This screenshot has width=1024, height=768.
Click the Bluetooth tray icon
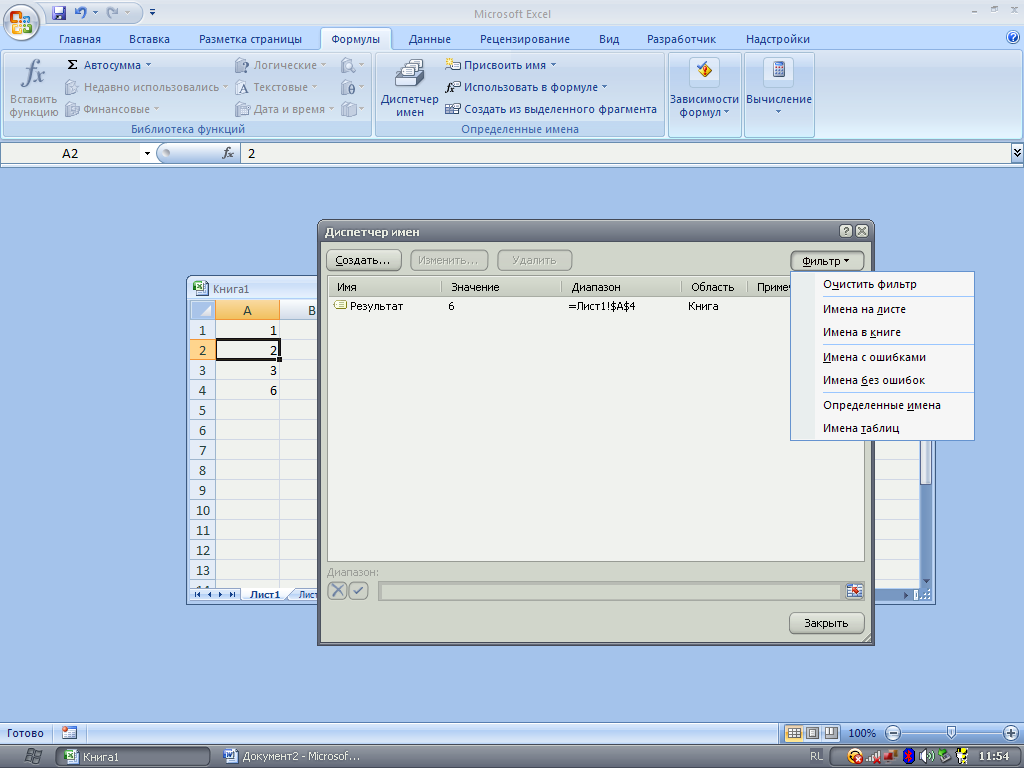[x=908, y=756]
